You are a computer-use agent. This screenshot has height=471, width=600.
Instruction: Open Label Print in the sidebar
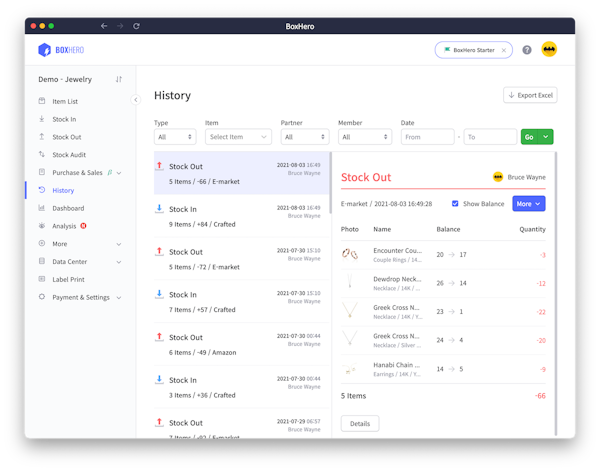68,279
